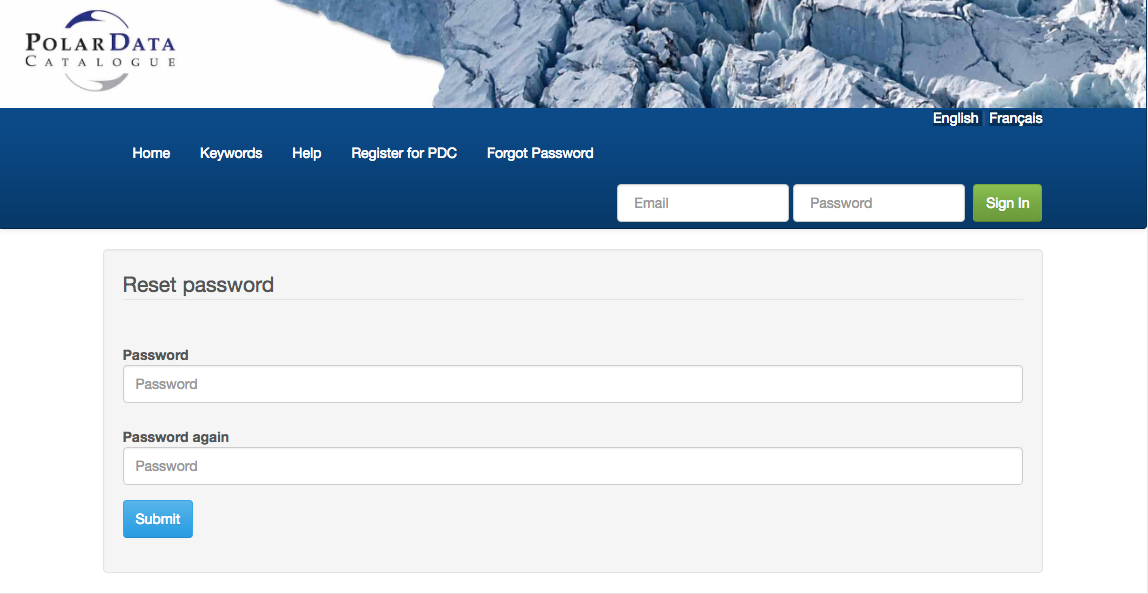Go to the Home page
The image size is (1148, 594).
pos(151,153)
